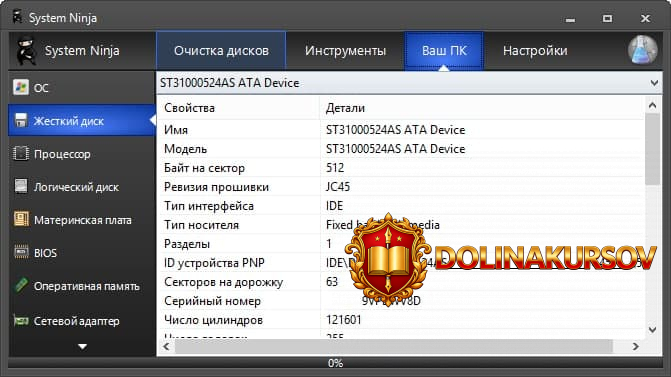Click the JC45 firmware value
Viewport: 671px width, 377px height.
(x=338, y=187)
